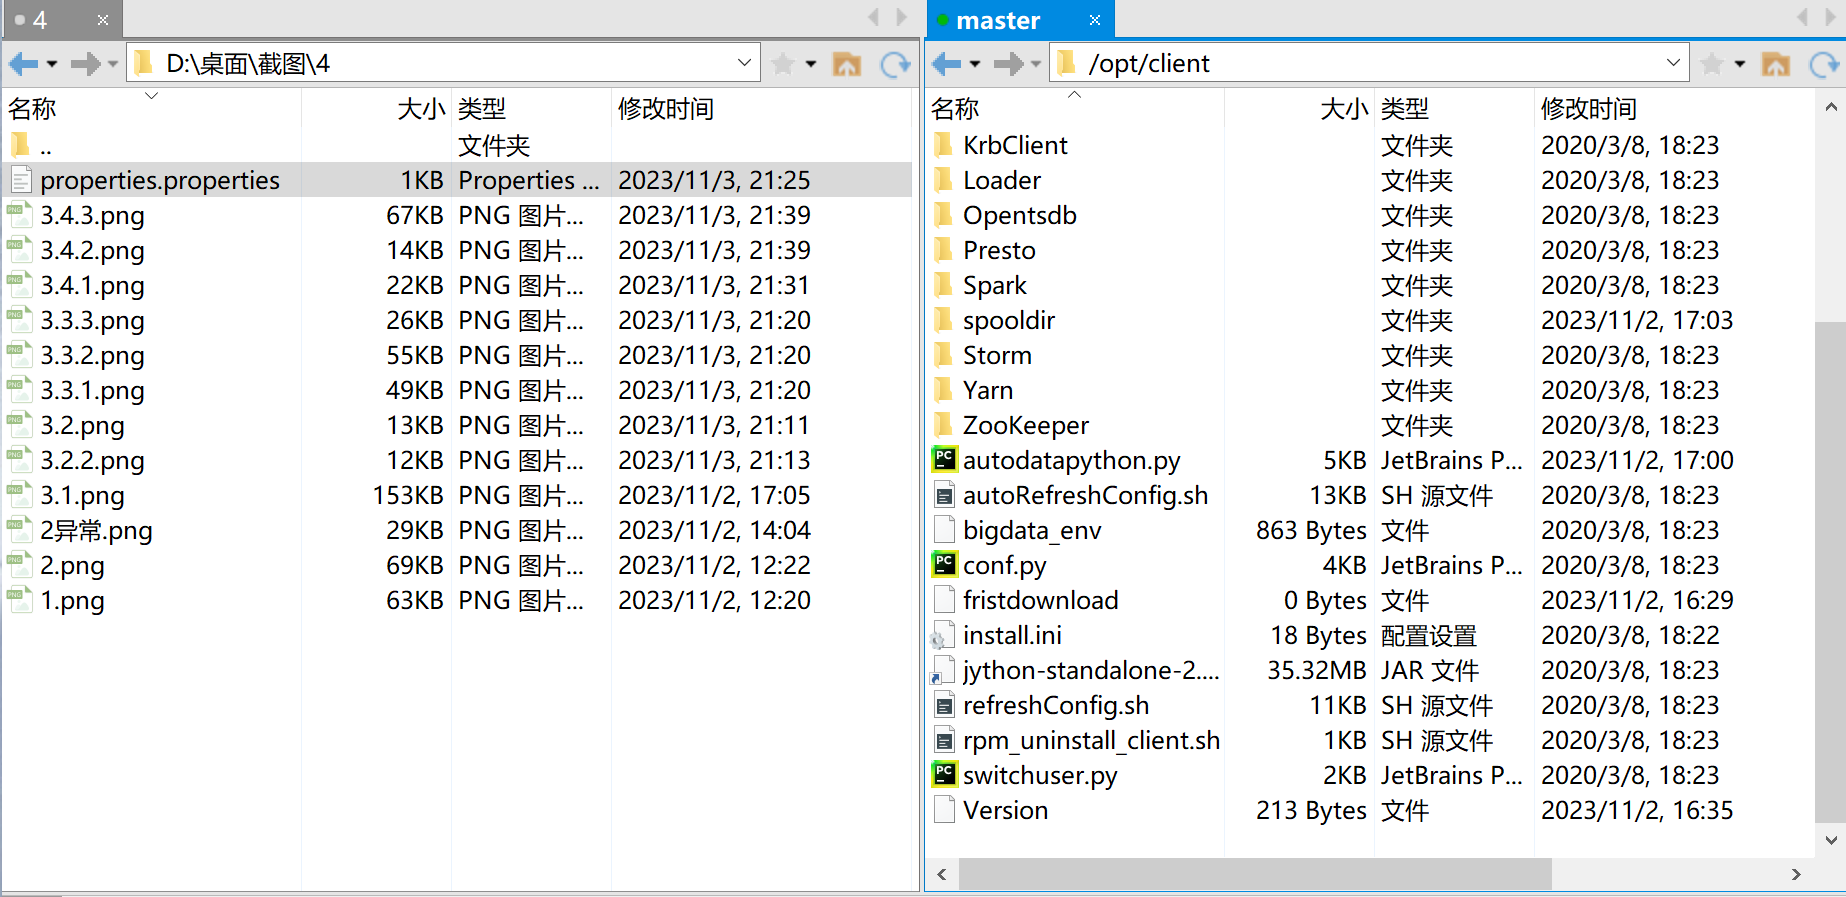Click the parent folder icon beside ".."
1846x897 pixels.
[20, 145]
